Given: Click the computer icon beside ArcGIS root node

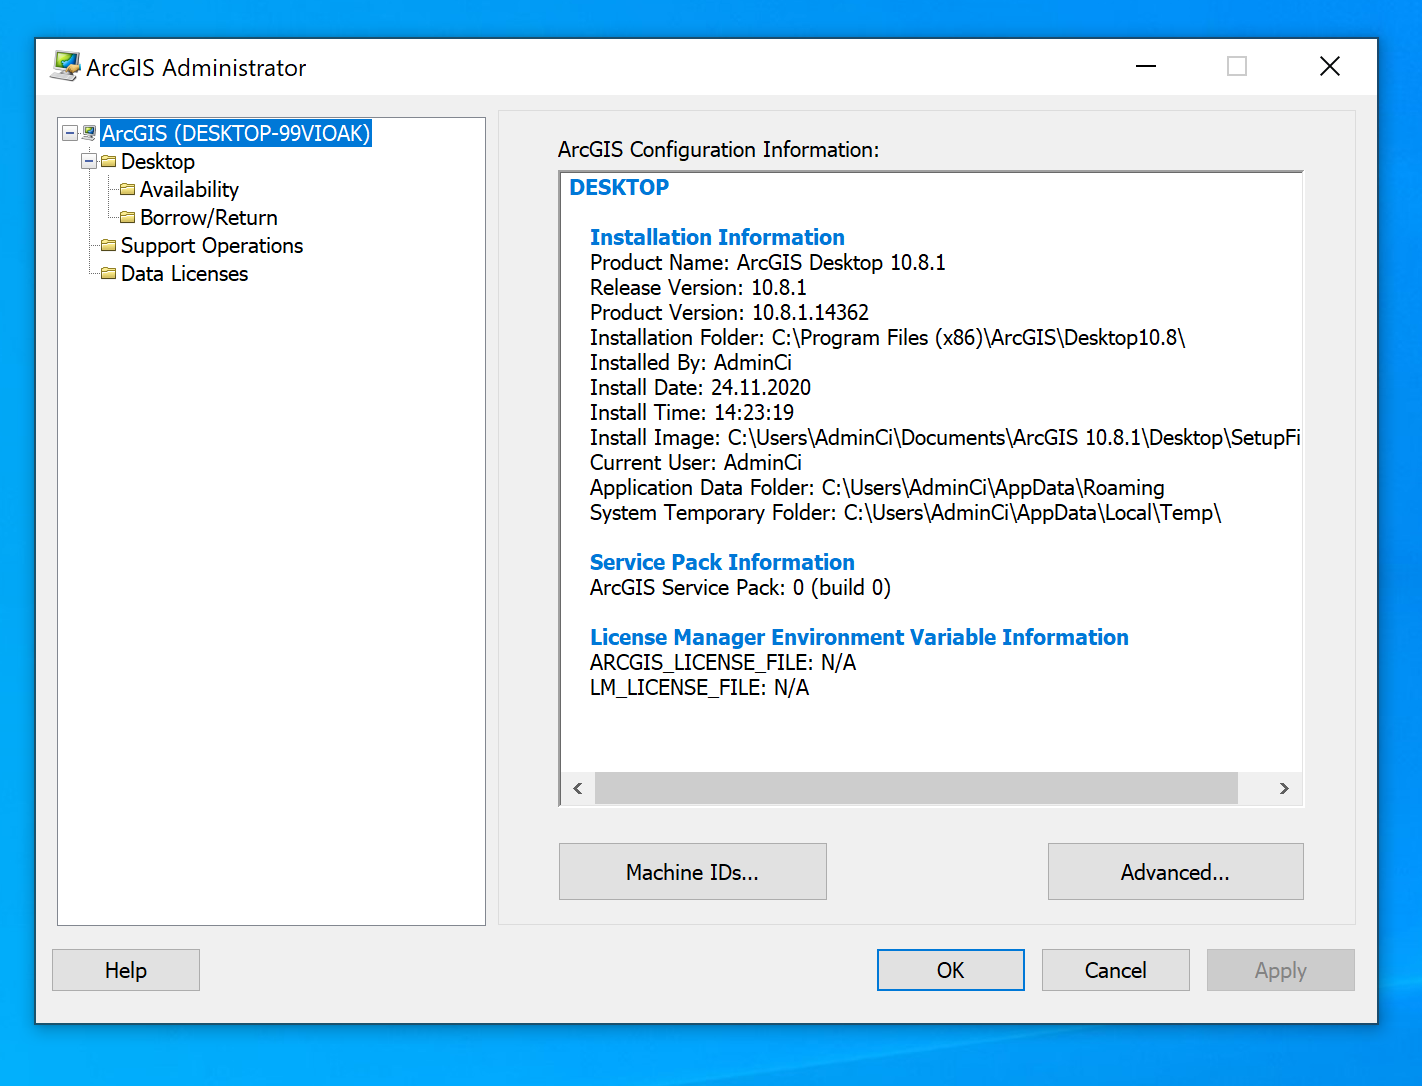Looking at the screenshot, I should [x=90, y=133].
